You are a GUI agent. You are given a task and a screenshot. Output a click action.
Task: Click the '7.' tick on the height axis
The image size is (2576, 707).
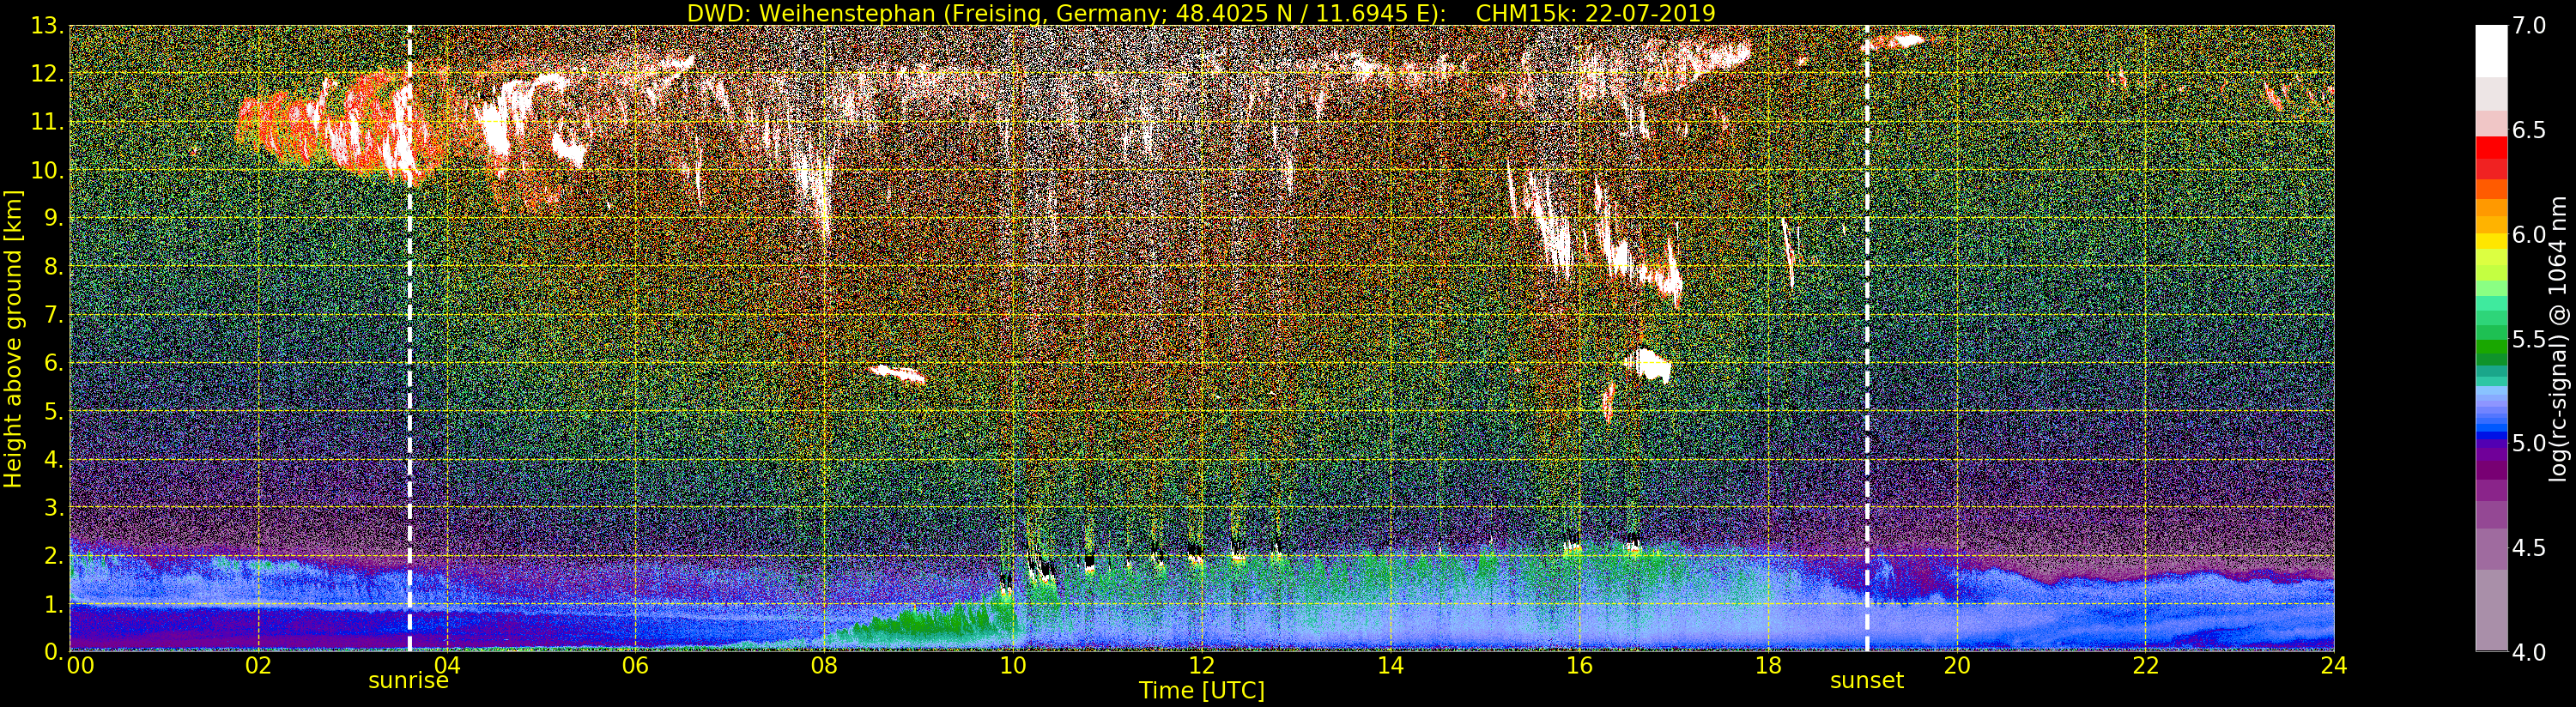pos(53,315)
